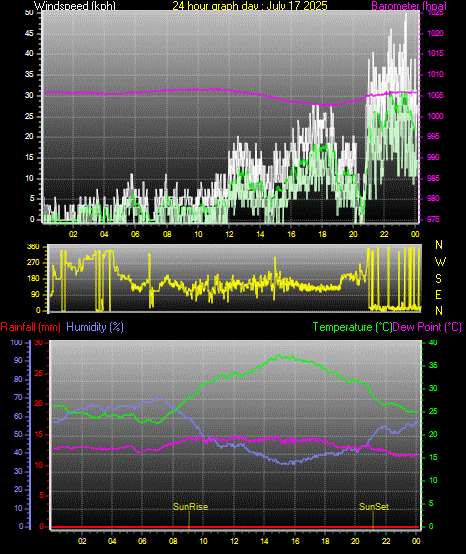466x554 pixels.
Task: Click the 'Temperature (°C)' legend label
Action: pyautogui.click(x=352, y=327)
